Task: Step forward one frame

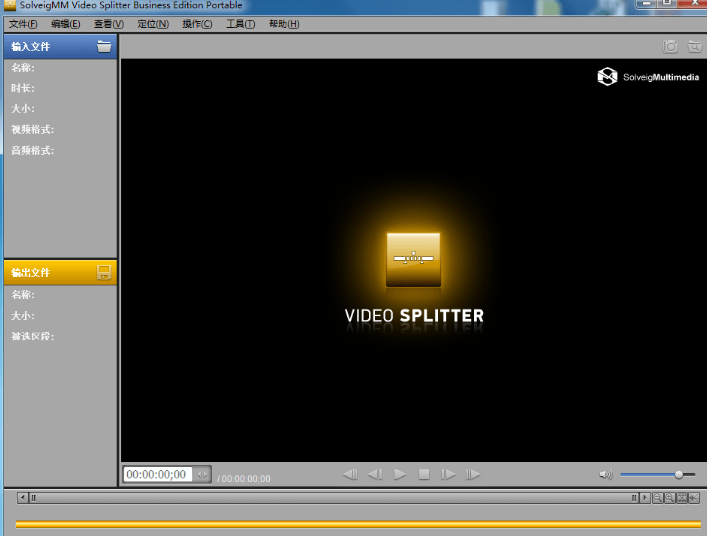Action: click(x=448, y=475)
